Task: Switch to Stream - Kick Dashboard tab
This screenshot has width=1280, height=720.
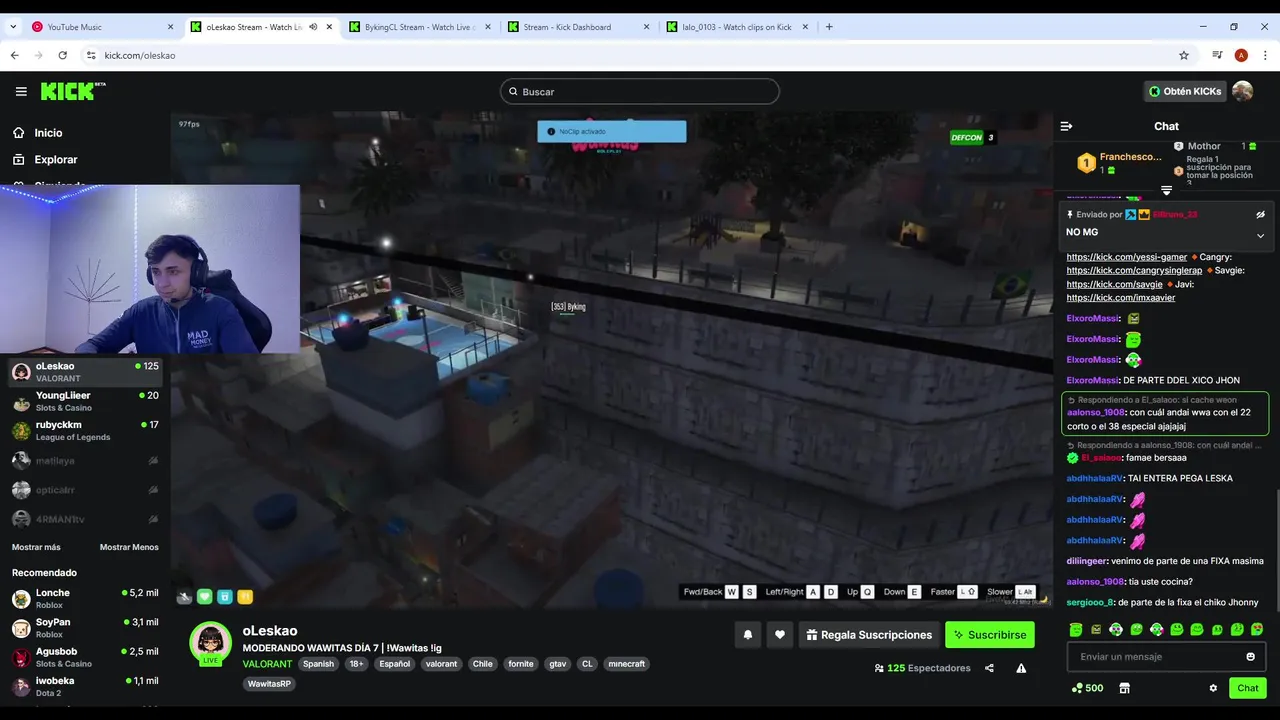Action: [x=579, y=27]
